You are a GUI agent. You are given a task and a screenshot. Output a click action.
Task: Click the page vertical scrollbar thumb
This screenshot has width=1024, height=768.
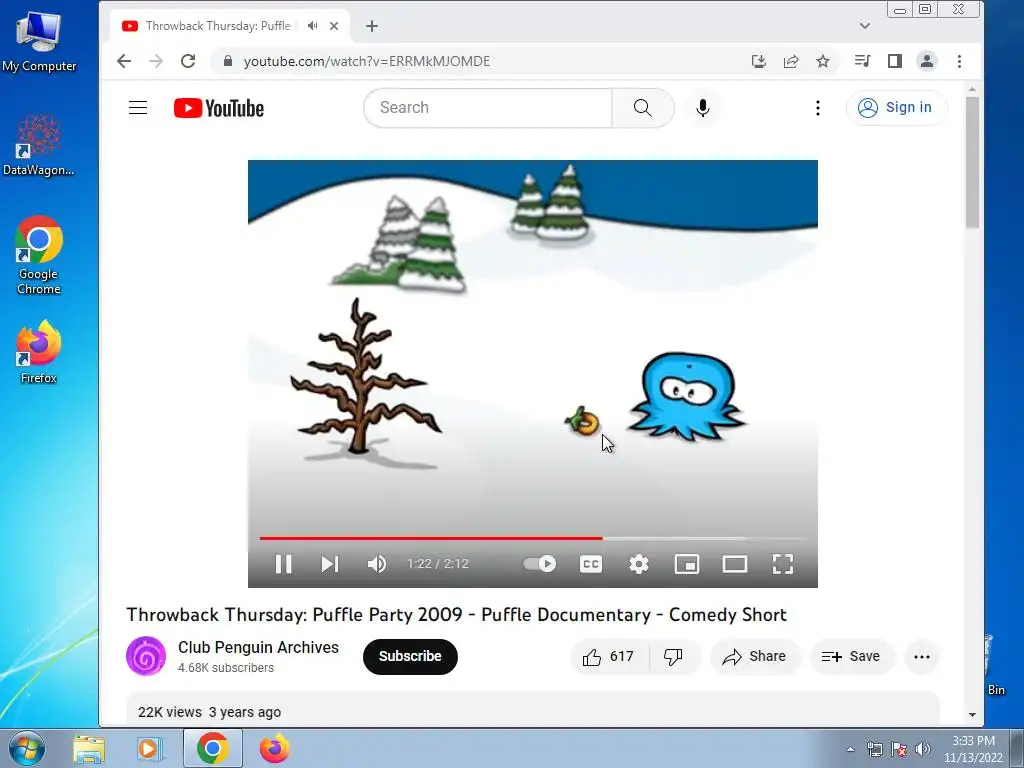coord(972,162)
